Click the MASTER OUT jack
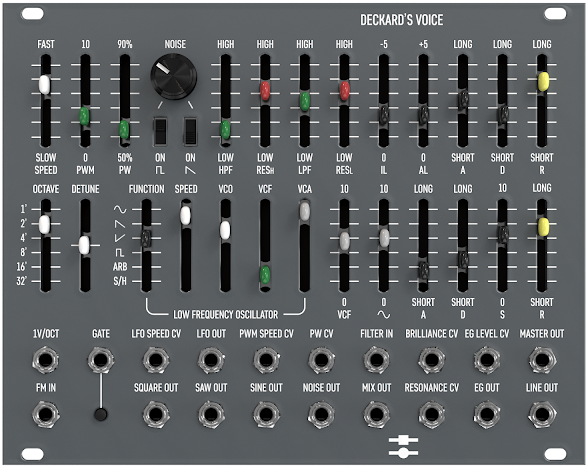 [542, 360]
